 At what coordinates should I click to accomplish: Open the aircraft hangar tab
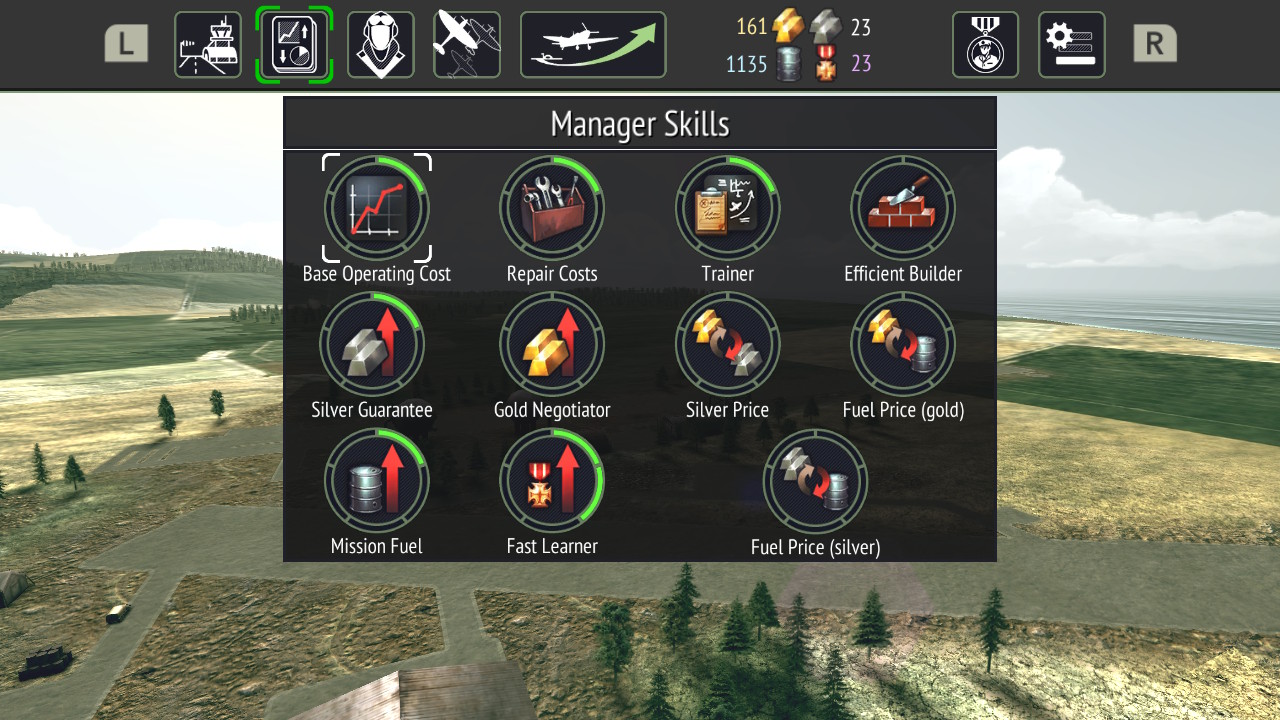(x=467, y=45)
